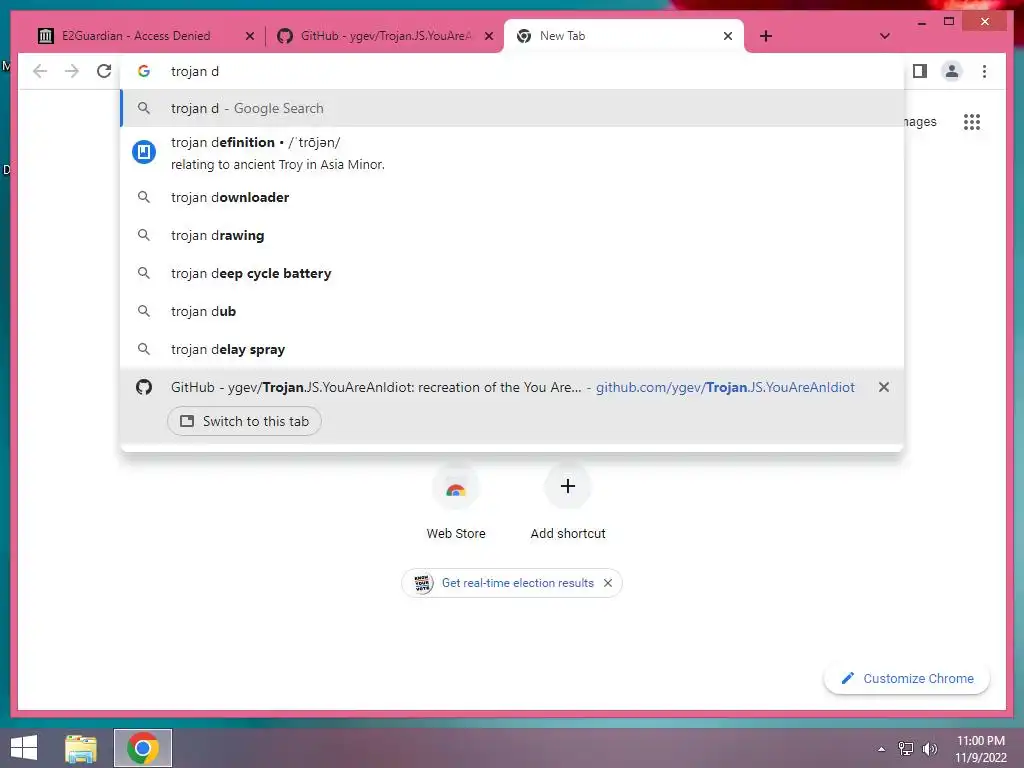Image resolution: width=1024 pixels, height=768 pixels.
Task: Pick 'trojan deep cycle battery' suggestion
Action: (x=512, y=273)
